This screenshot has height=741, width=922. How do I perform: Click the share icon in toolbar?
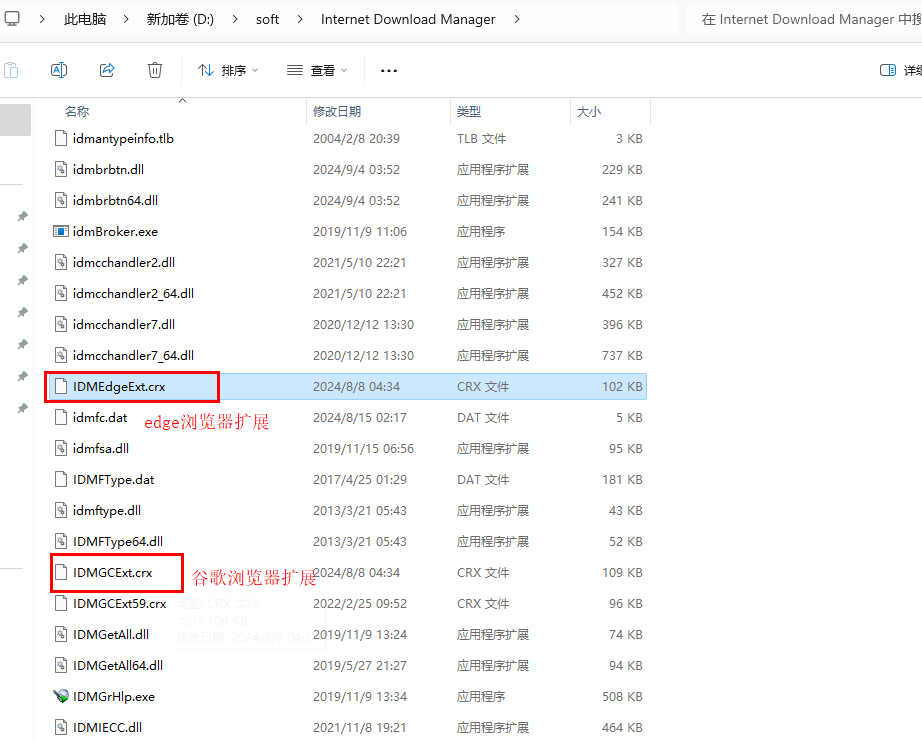[107, 71]
